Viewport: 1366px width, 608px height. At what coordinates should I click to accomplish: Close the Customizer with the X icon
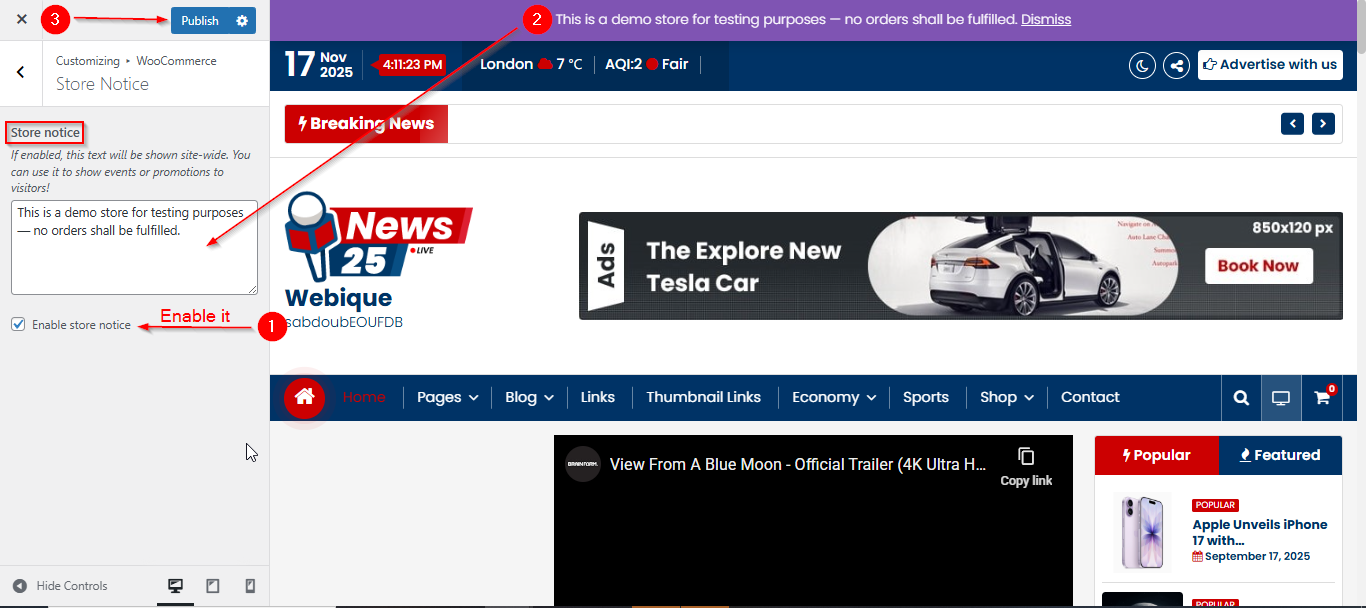(x=21, y=20)
